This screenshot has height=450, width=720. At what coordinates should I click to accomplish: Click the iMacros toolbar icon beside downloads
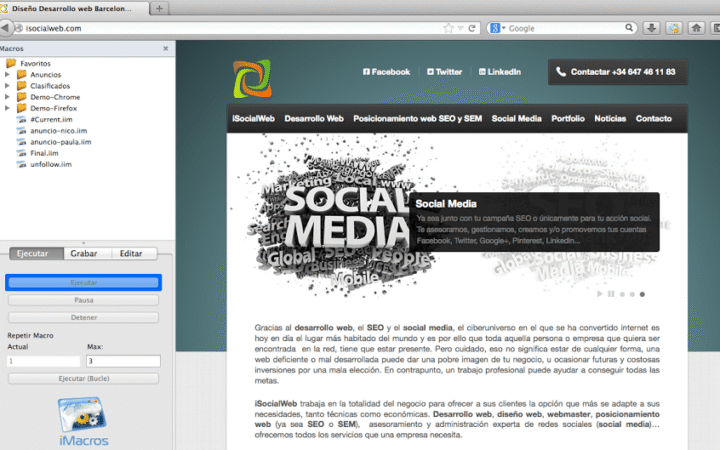click(674, 28)
